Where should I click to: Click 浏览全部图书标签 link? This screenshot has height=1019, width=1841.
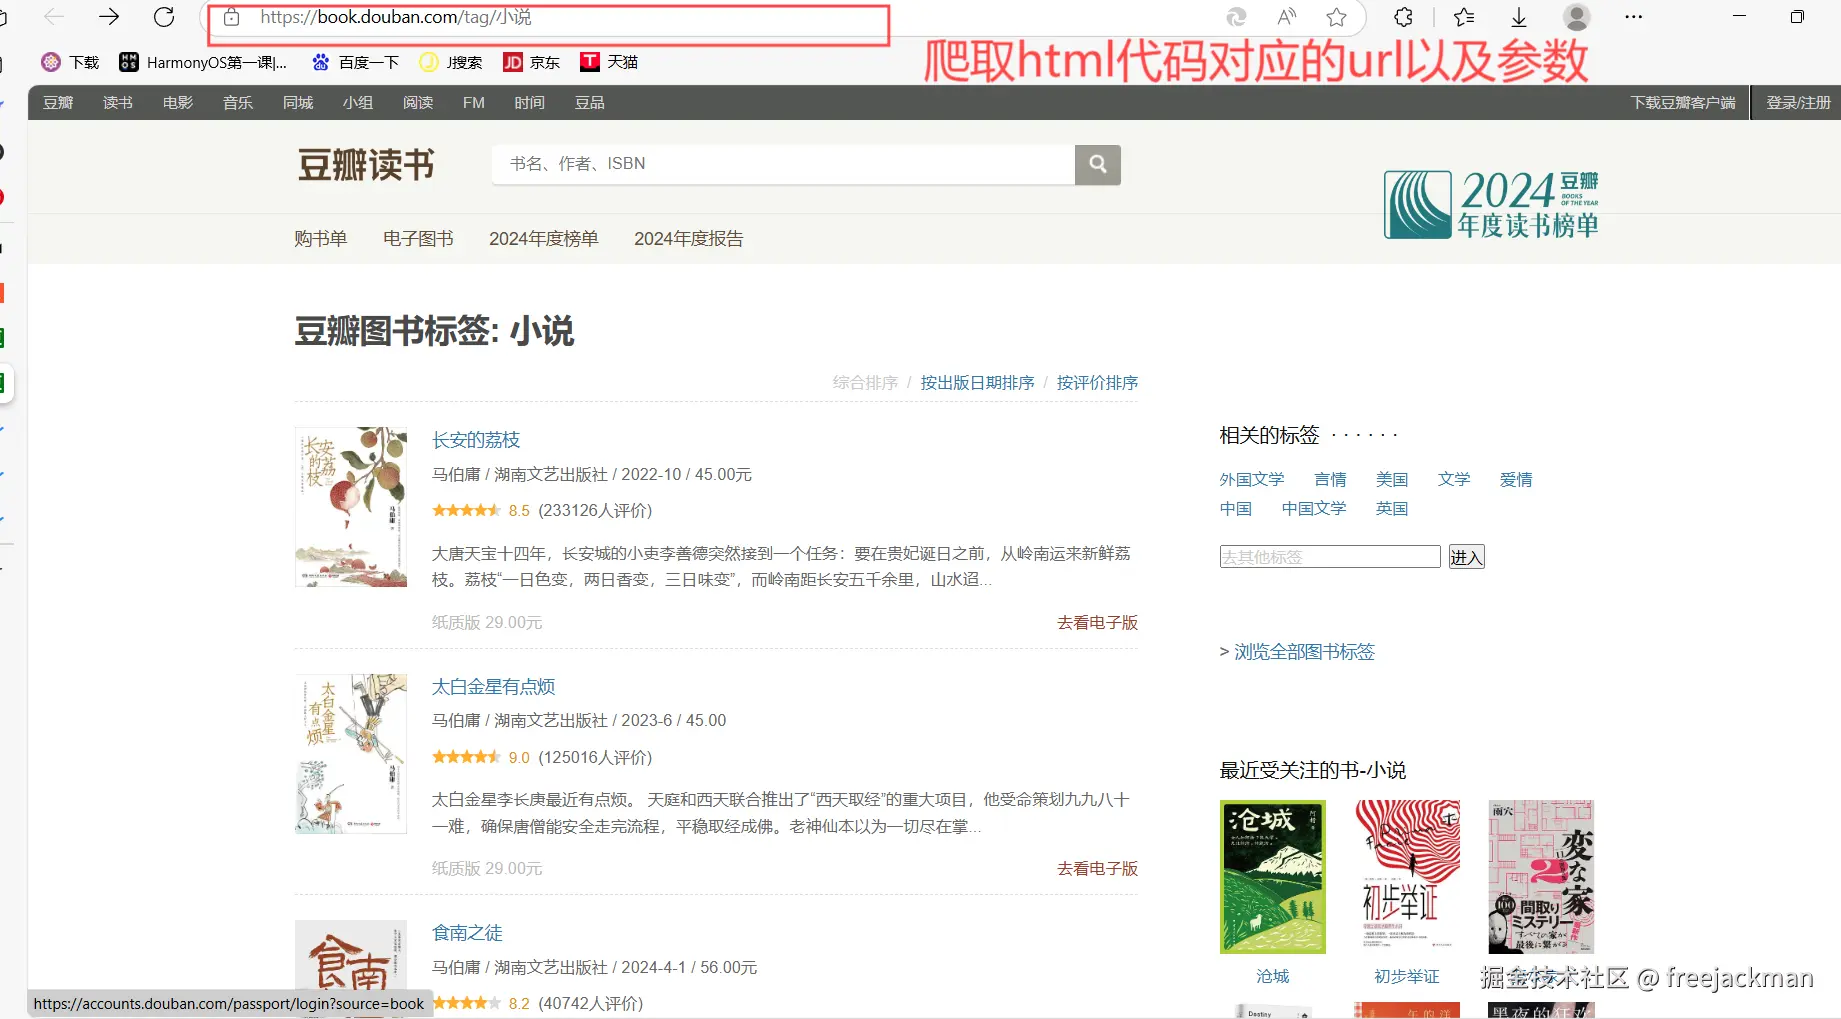click(x=1304, y=652)
